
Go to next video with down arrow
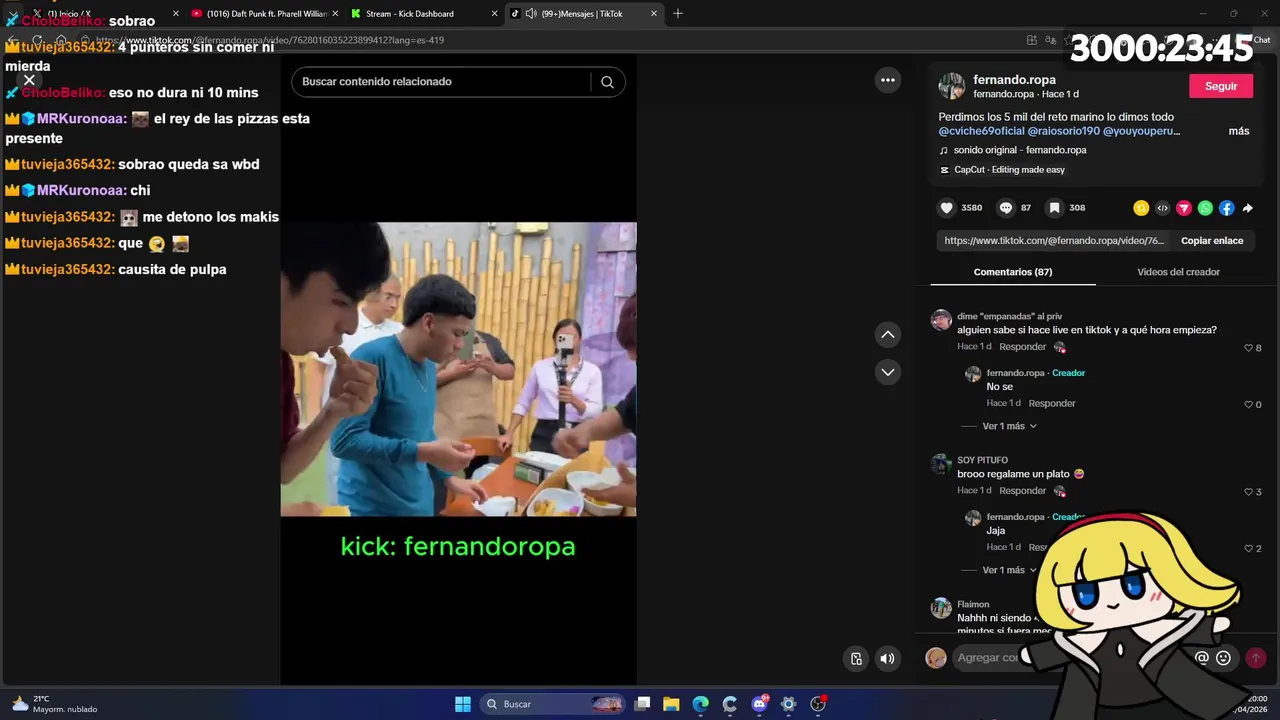(888, 372)
